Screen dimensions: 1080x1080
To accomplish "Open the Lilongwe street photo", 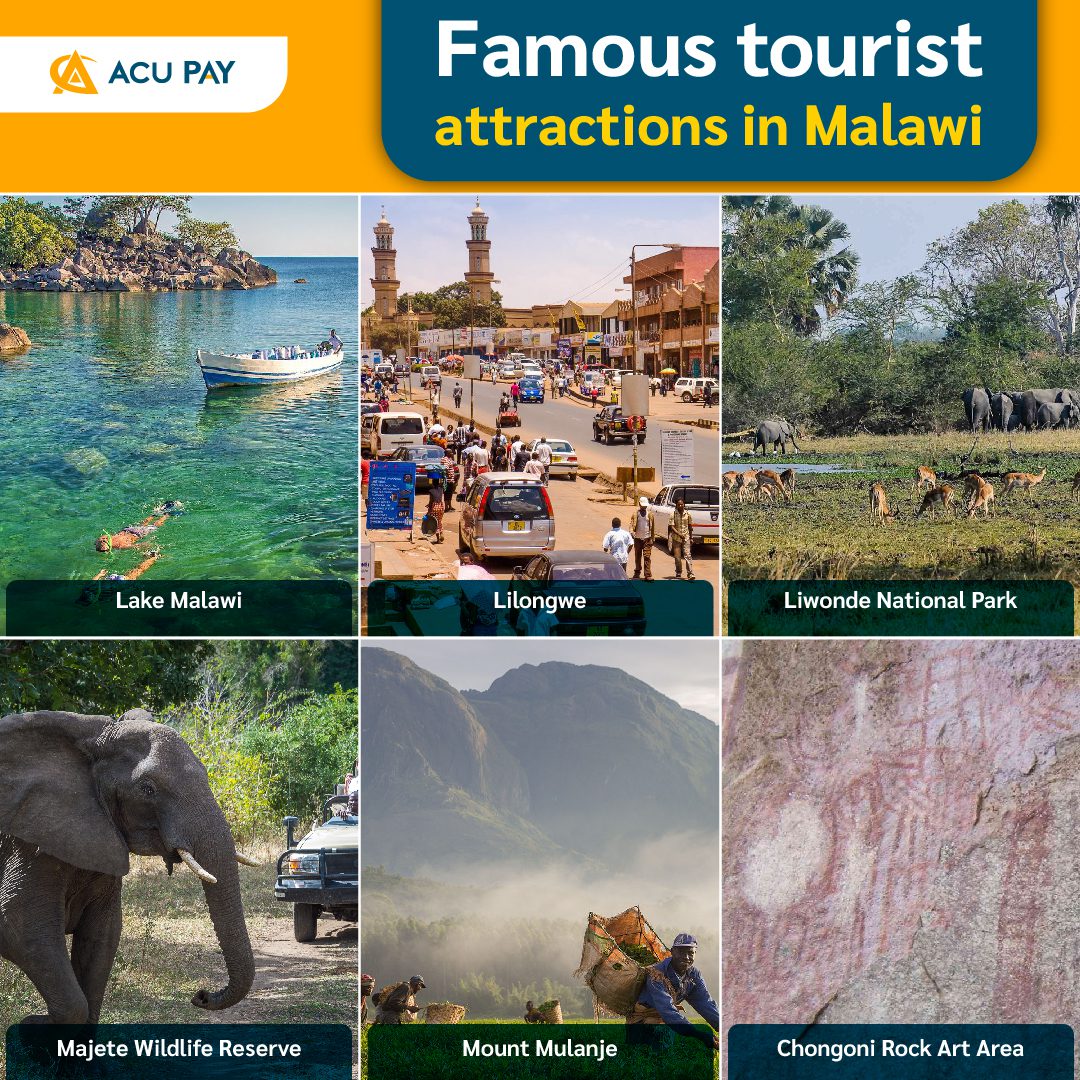I will tap(540, 415).
